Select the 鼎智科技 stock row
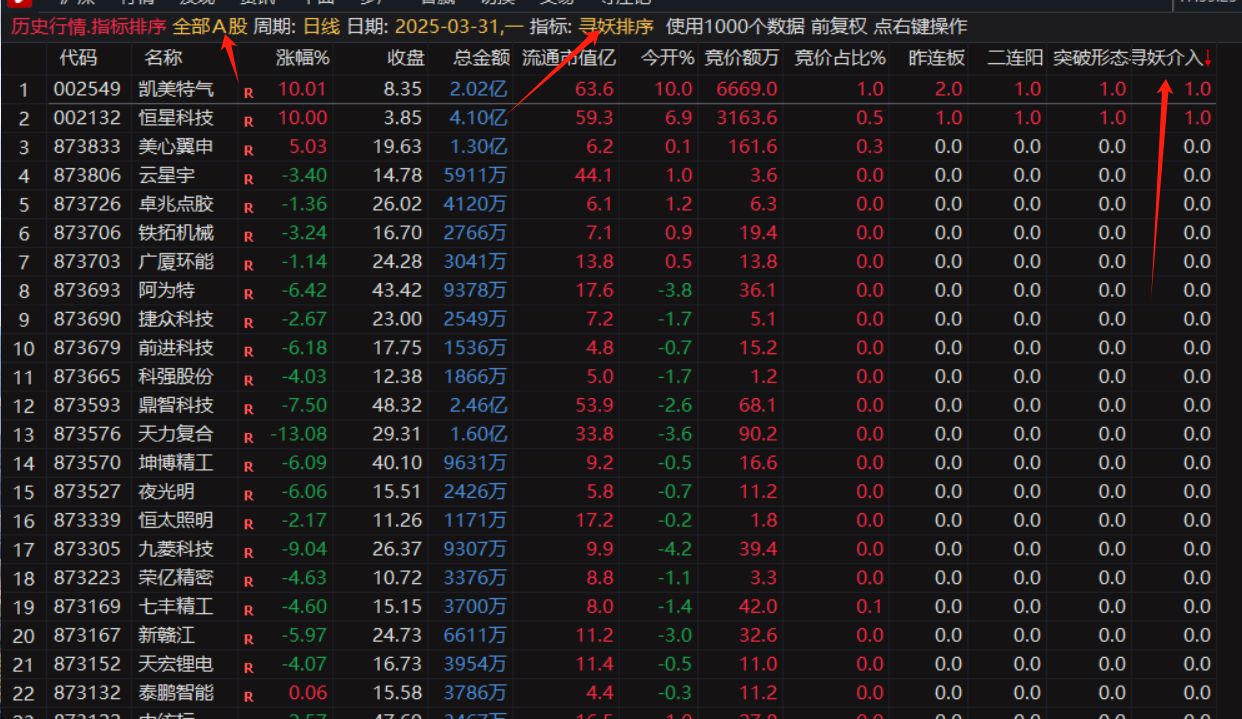1242x719 pixels. coord(176,405)
